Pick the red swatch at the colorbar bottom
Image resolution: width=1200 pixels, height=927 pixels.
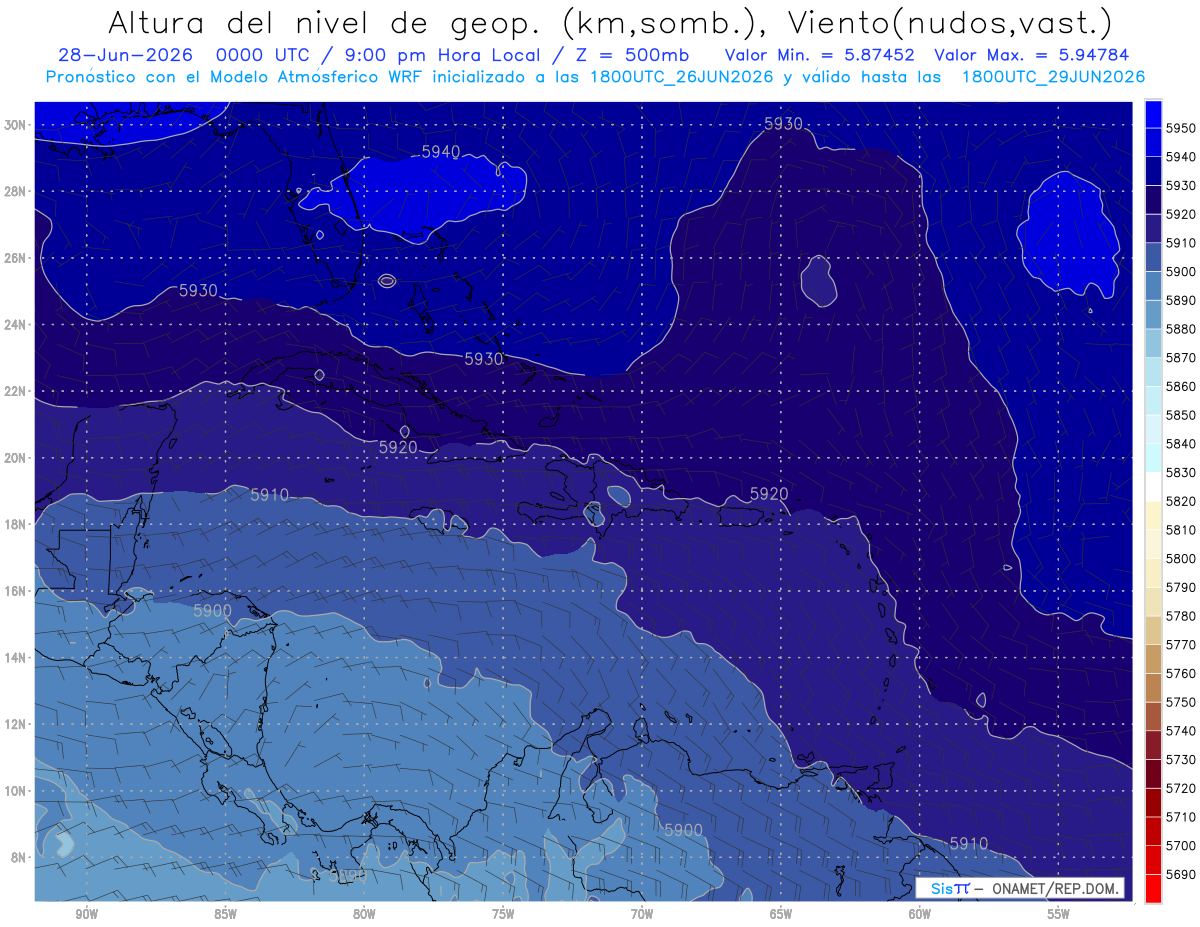(x=1153, y=888)
